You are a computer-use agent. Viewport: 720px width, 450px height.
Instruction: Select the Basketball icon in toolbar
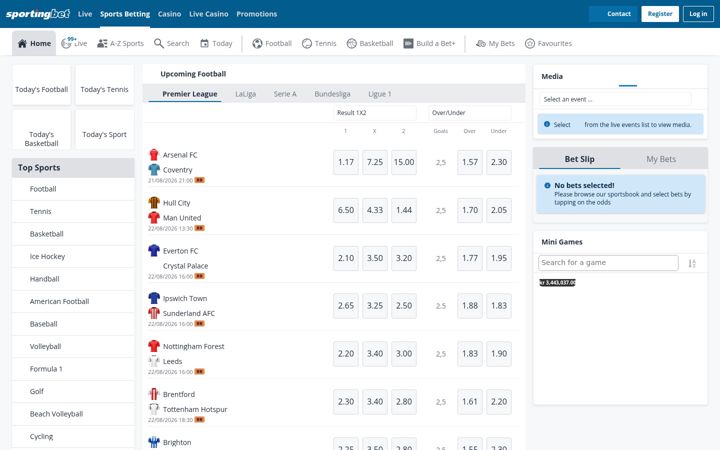click(x=352, y=43)
